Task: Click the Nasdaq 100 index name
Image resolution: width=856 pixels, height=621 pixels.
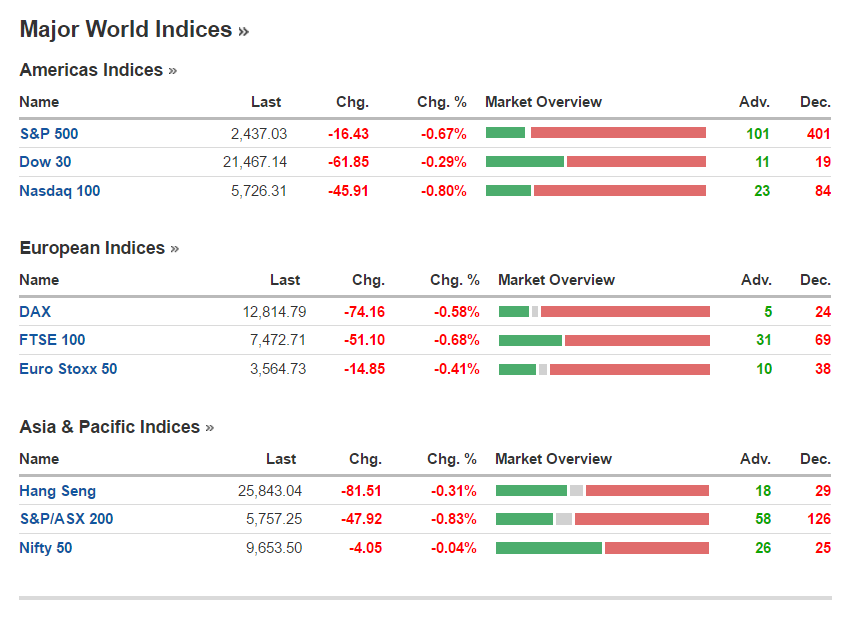Action: [60, 191]
